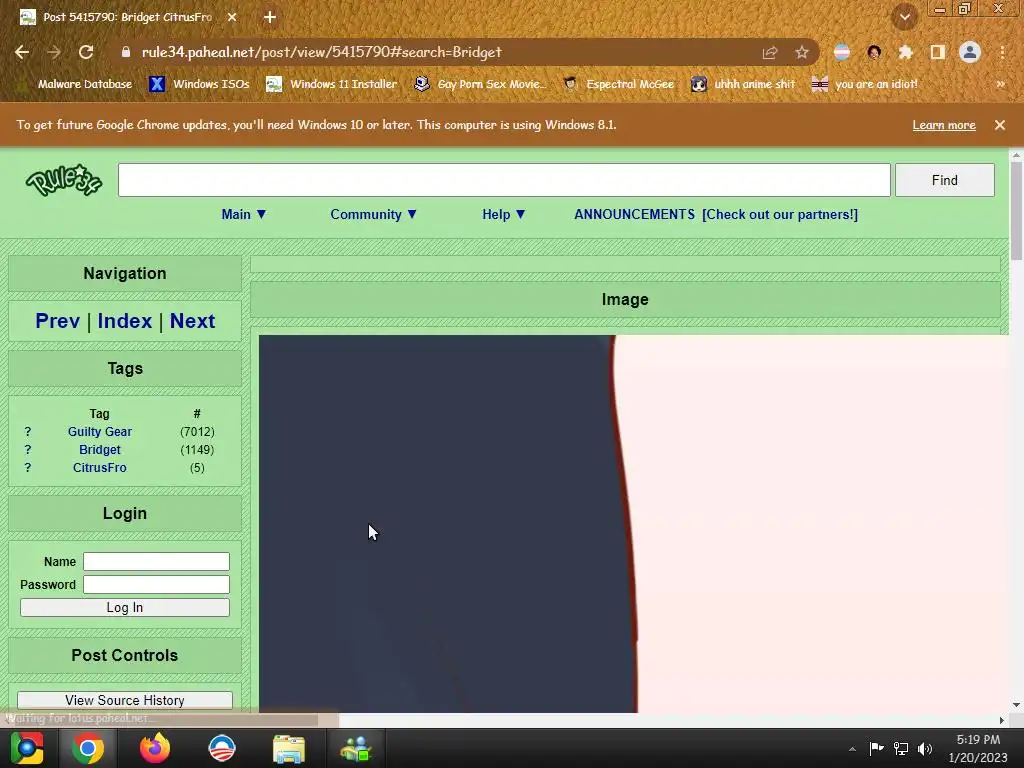Toggle the Chrome side panel icon

click(x=937, y=52)
